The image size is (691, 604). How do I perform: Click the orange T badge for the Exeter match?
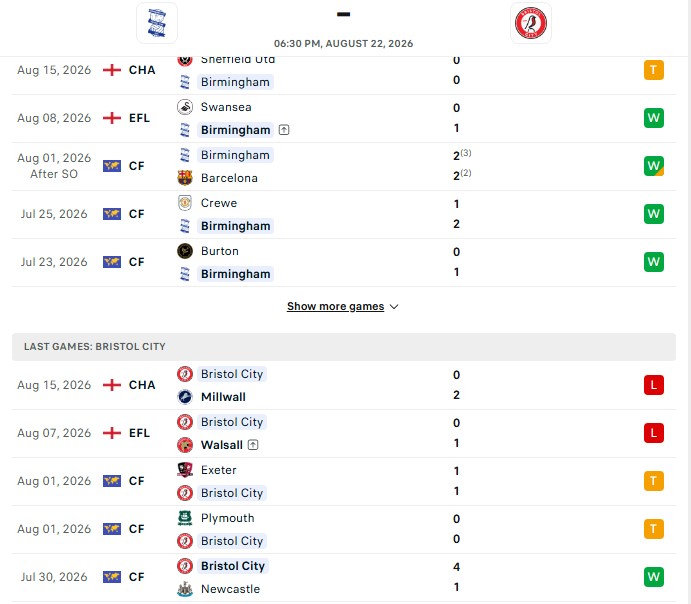click(654, 481)
